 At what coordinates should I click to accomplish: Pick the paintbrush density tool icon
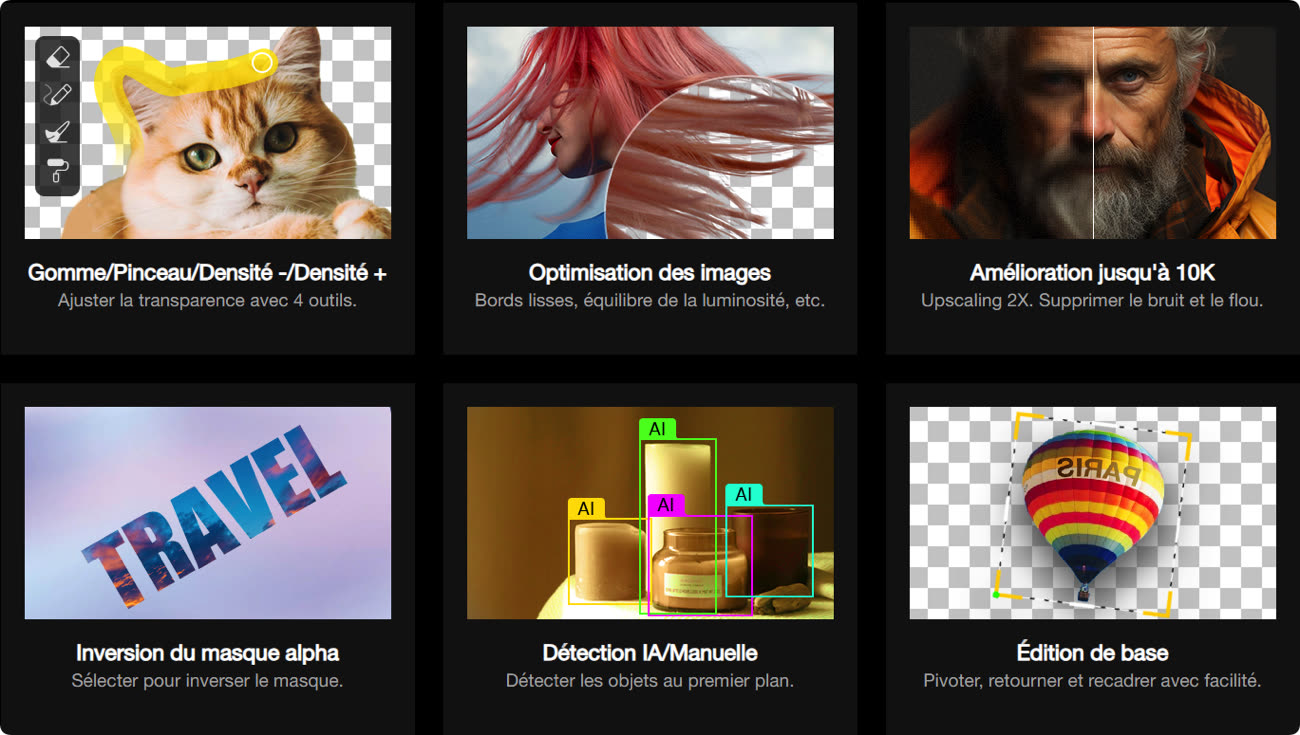(x=58, y=133)
